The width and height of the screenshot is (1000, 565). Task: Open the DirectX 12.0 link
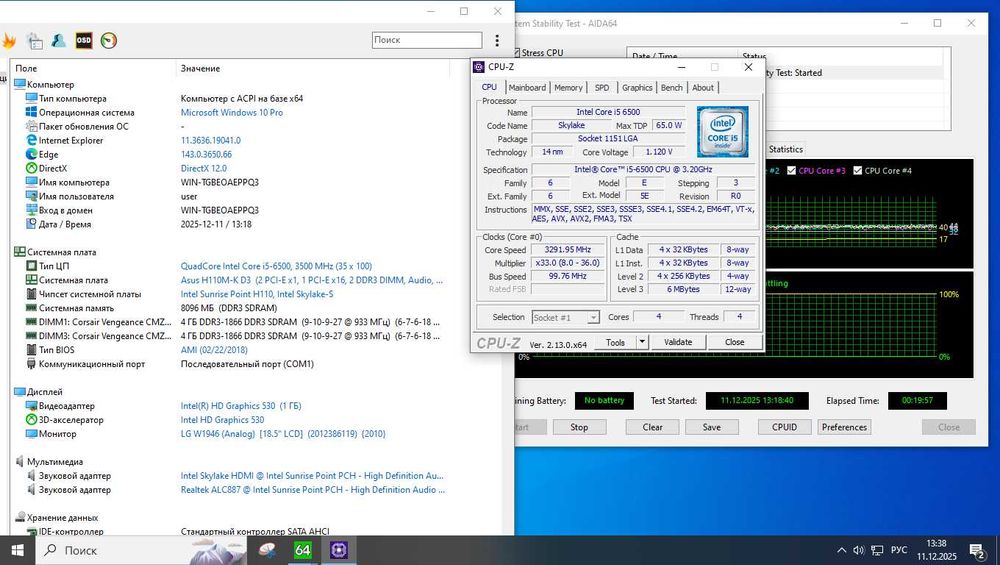pyautogui.click(x=203, y=168)
